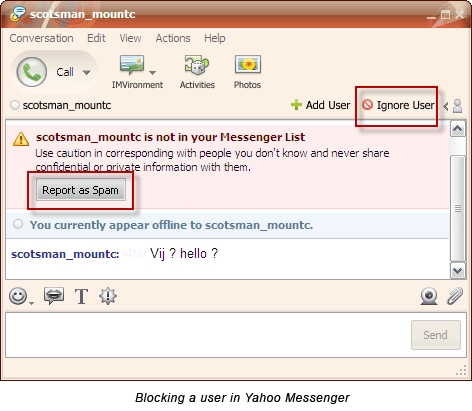This screenshot has height=411, width=472.
Task: Click the chat scrollbar down arrow
Action: 457,271
